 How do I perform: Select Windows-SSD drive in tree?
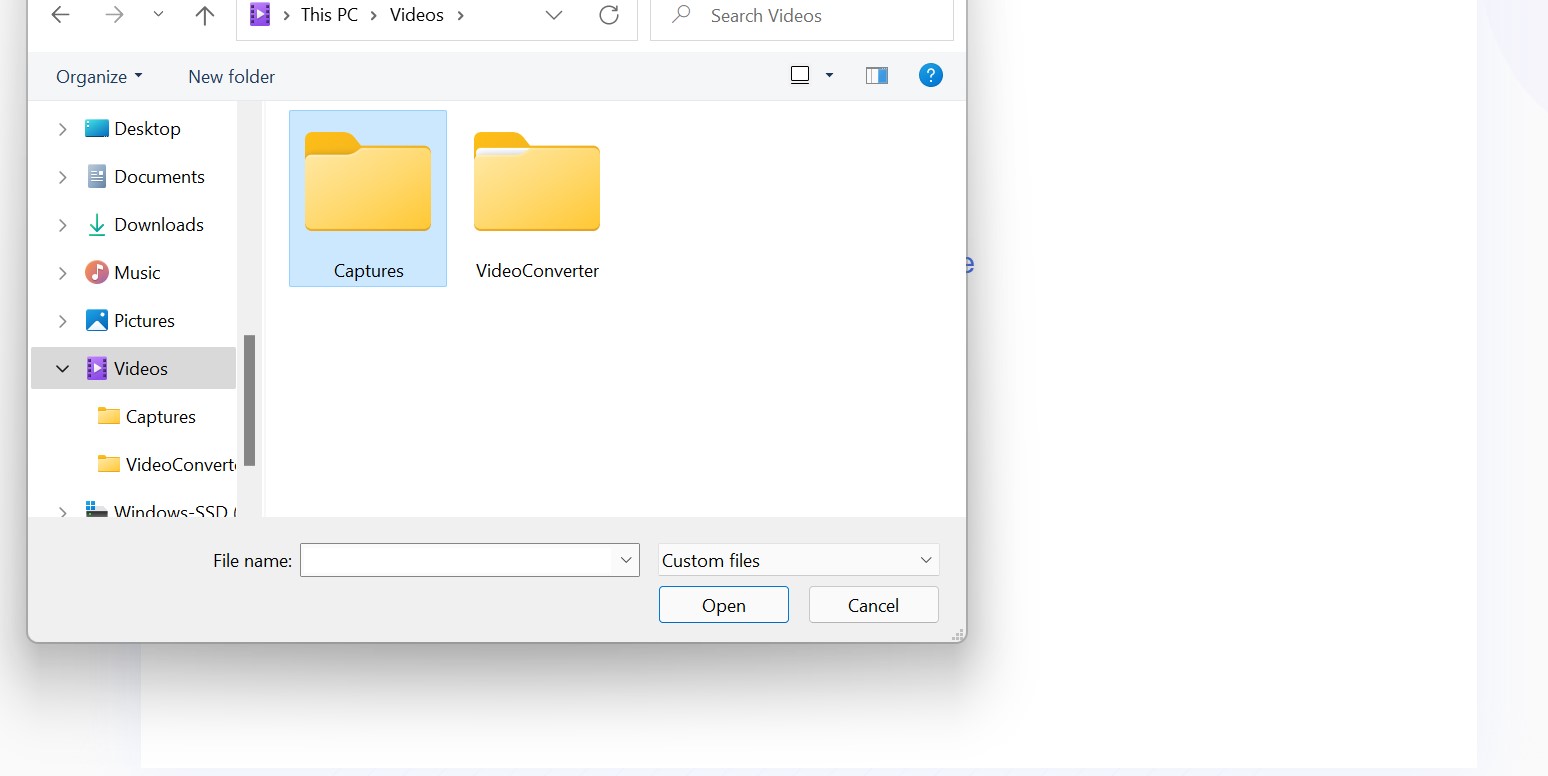161,511
